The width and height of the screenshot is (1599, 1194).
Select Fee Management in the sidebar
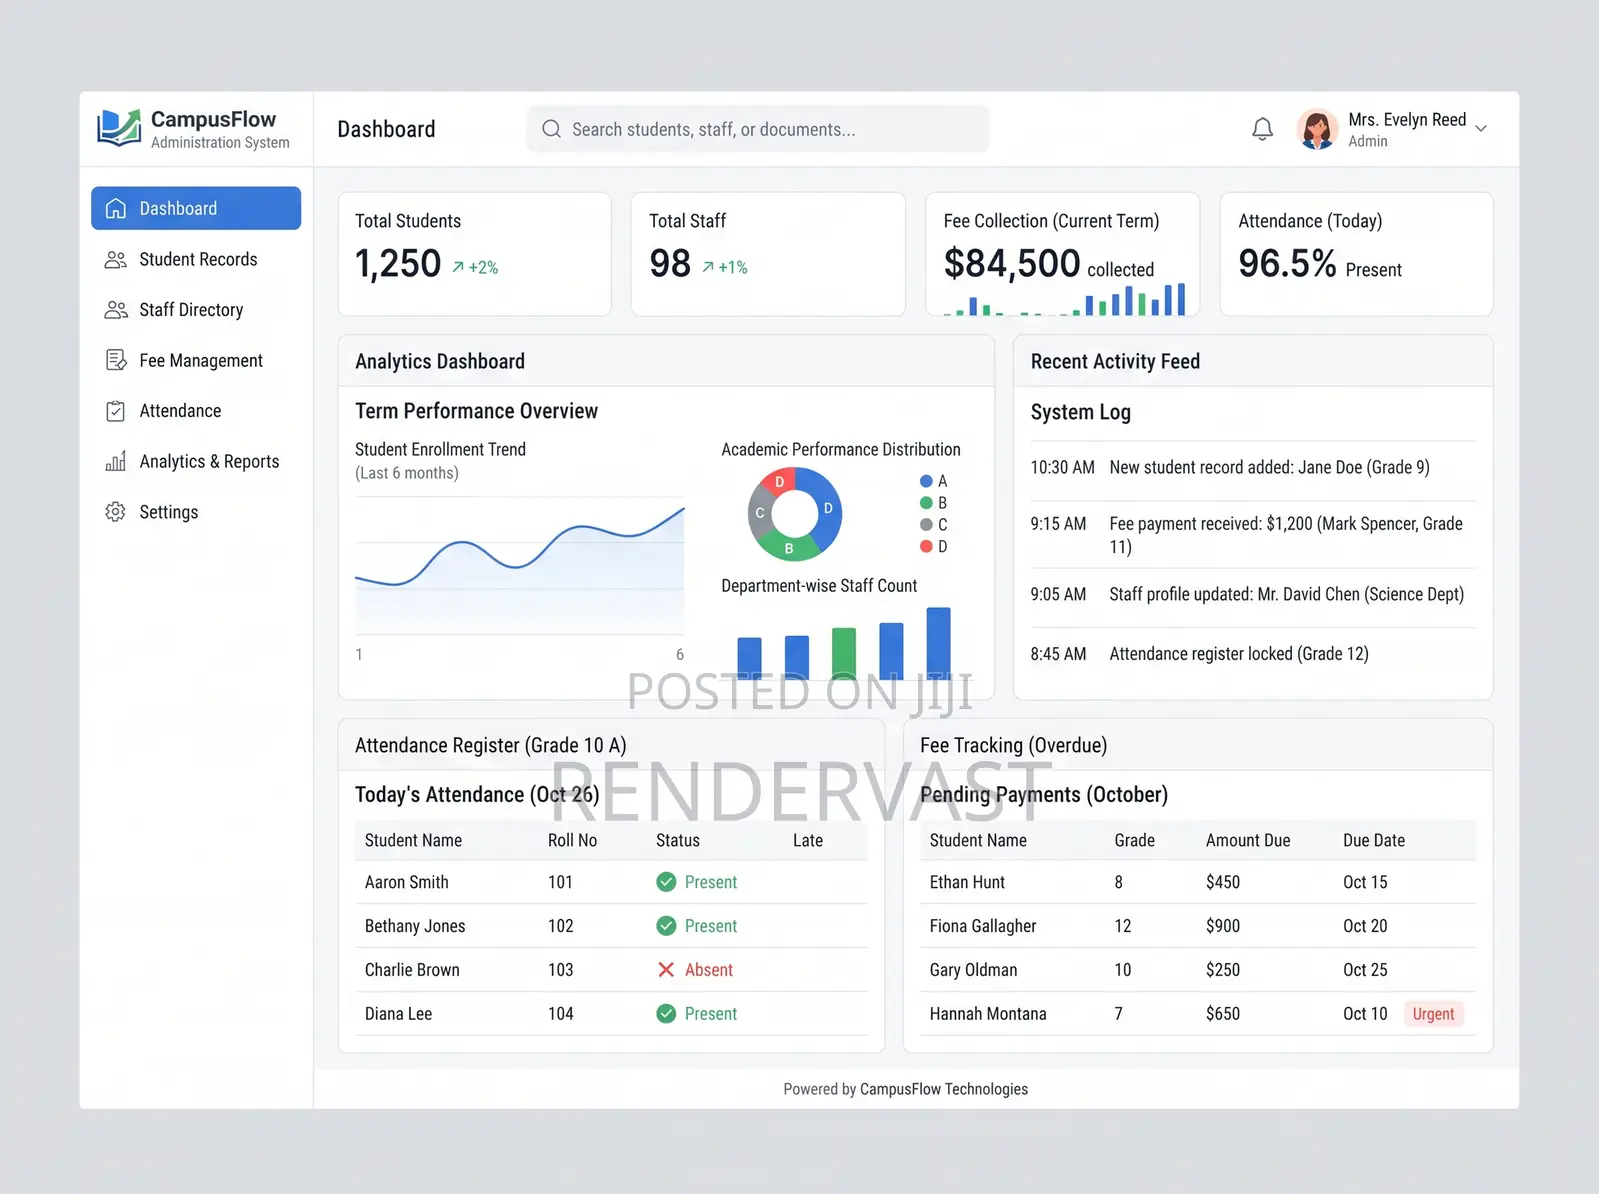pos(196,360)
